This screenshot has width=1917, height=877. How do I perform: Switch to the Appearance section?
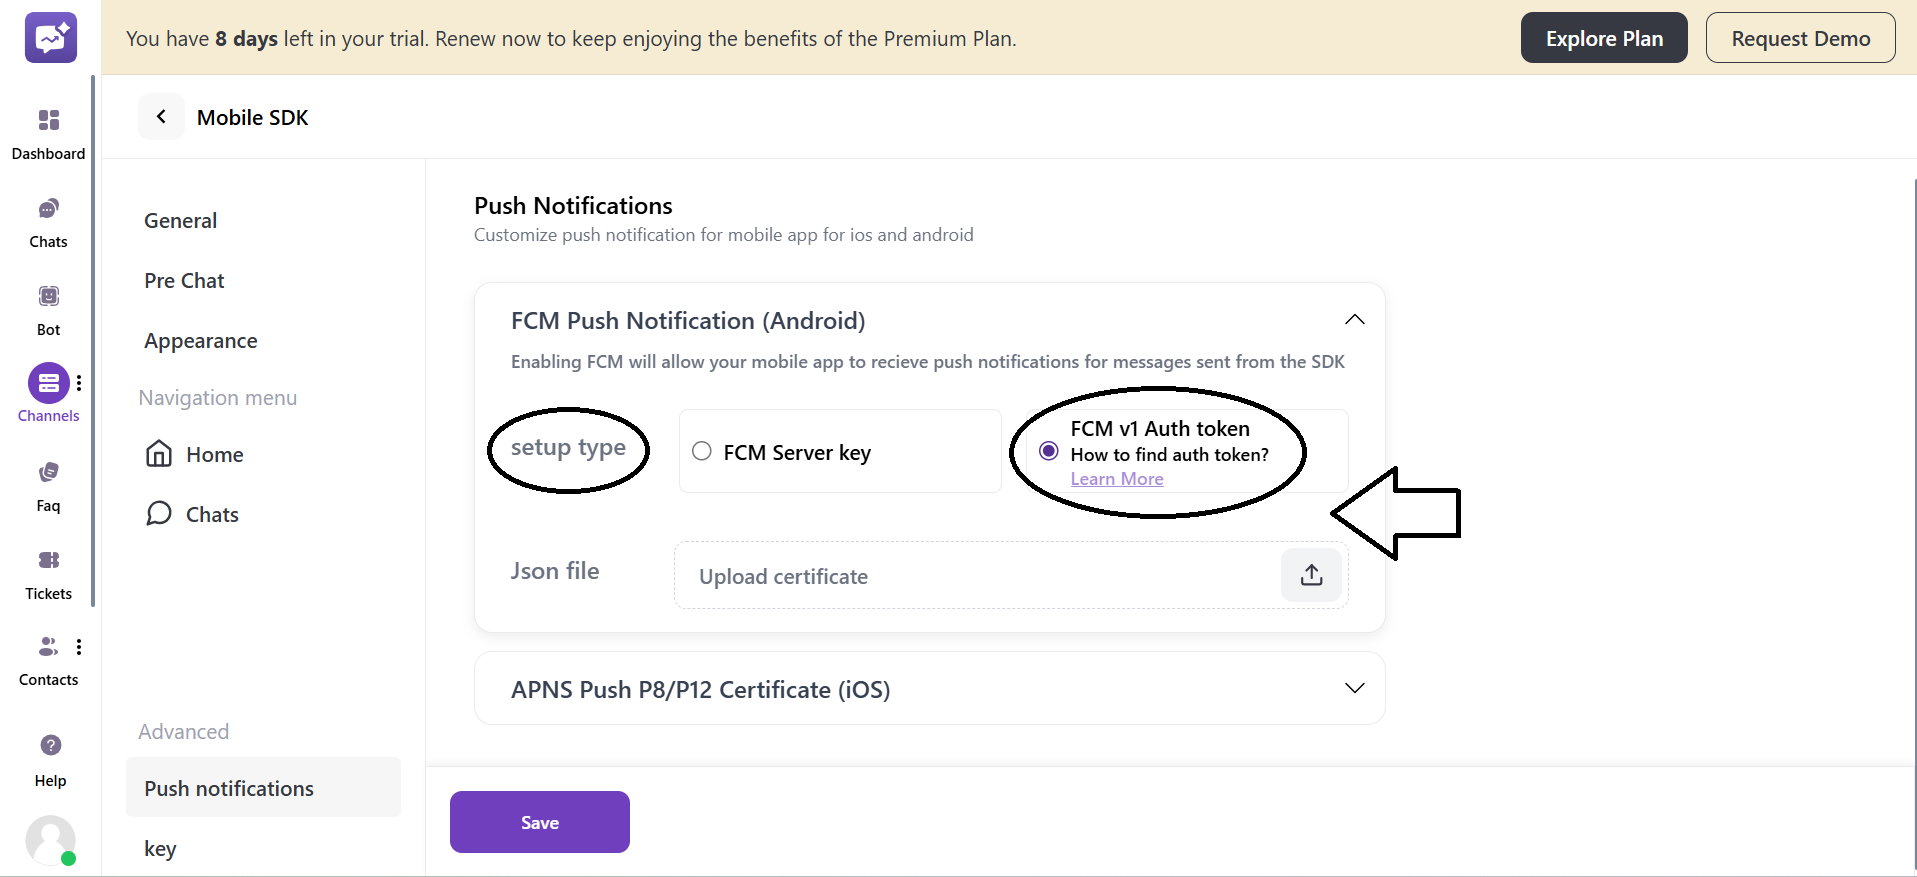click(200, 340)
